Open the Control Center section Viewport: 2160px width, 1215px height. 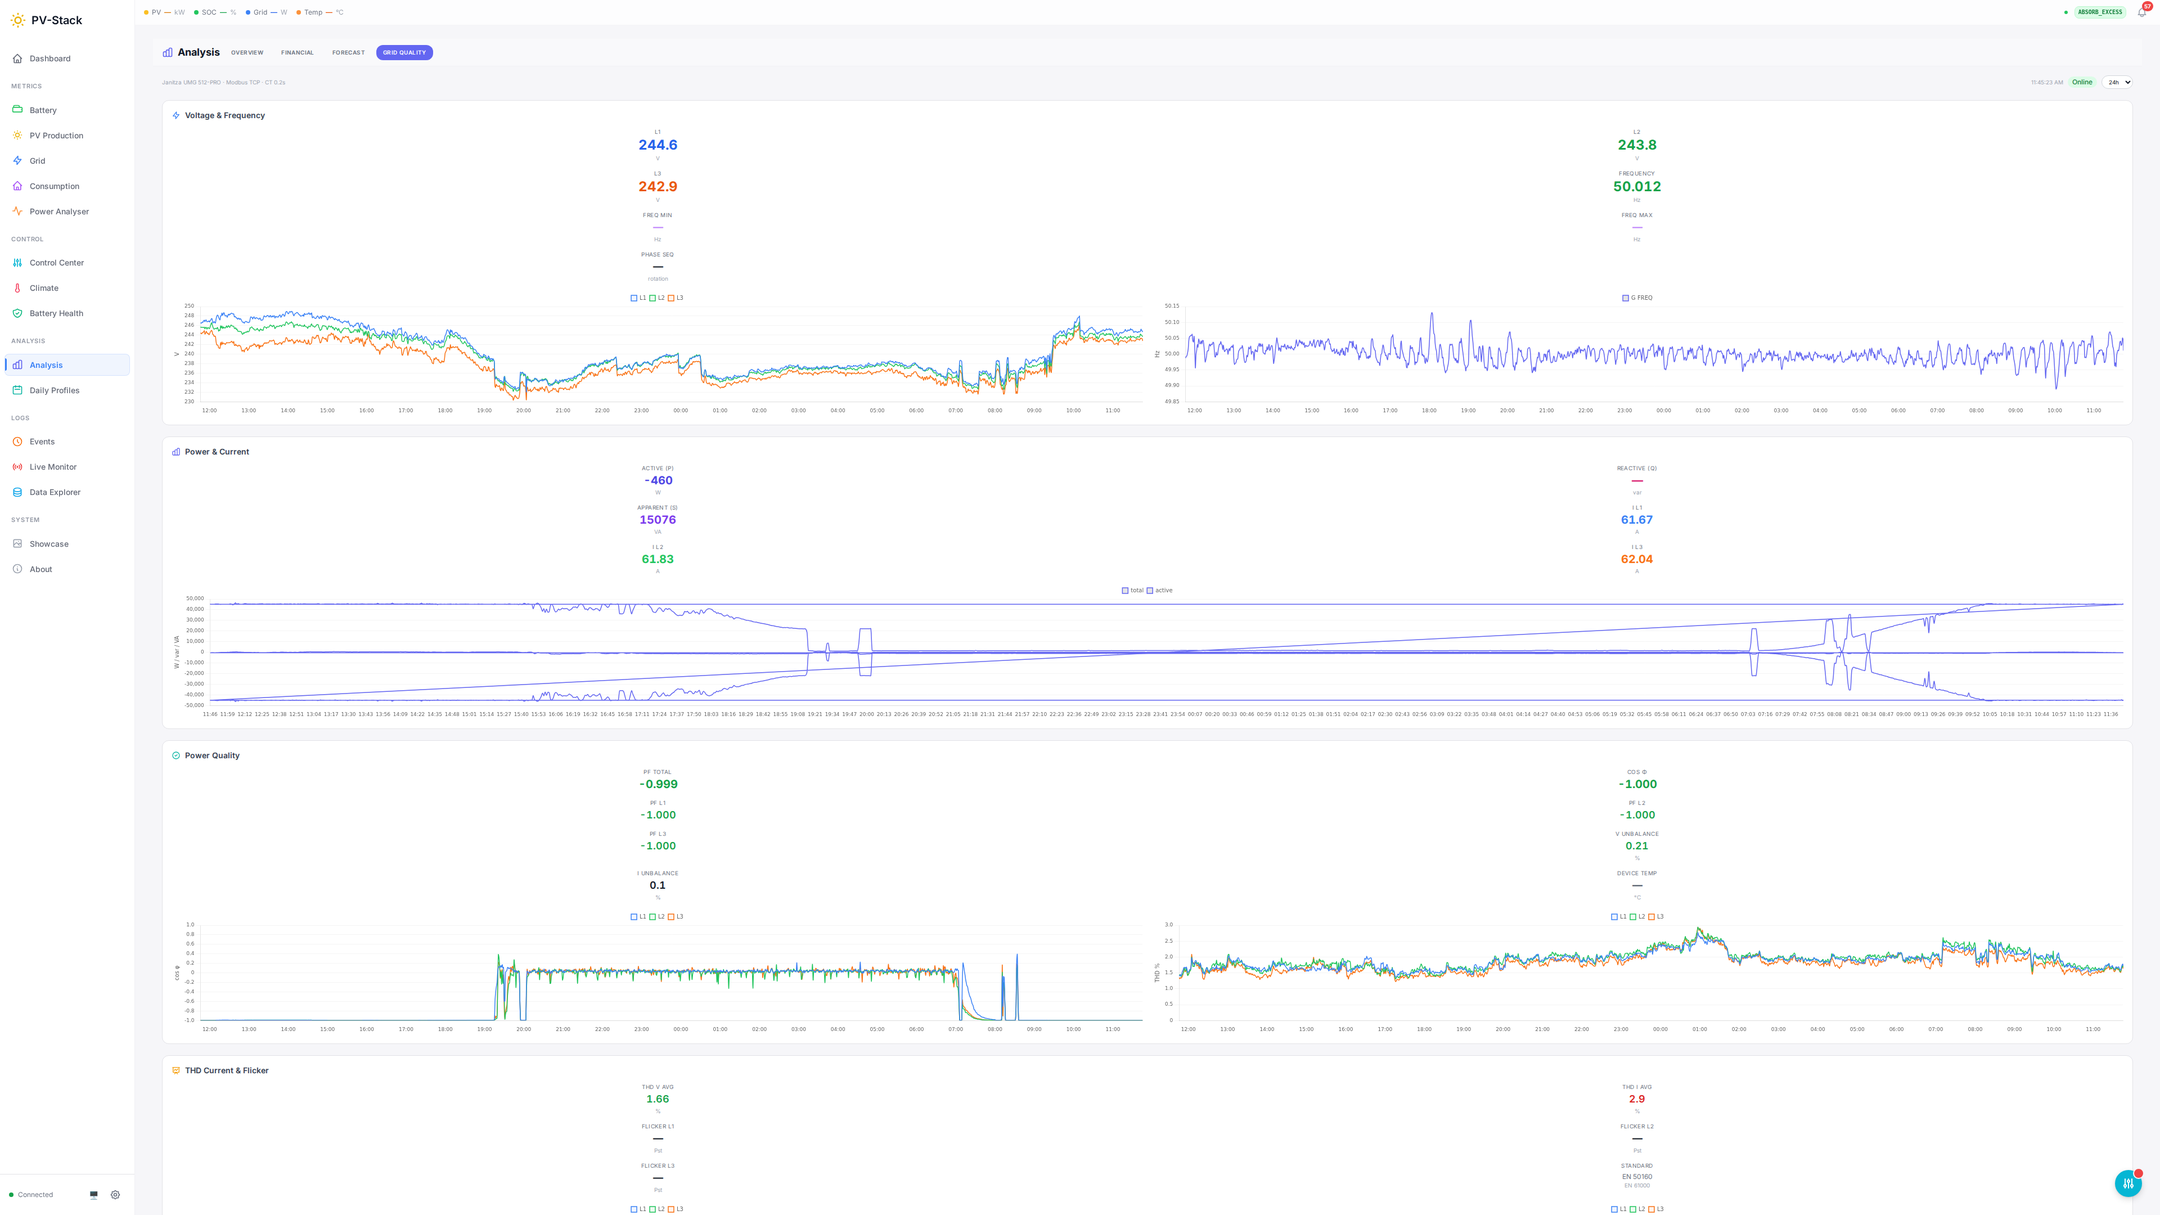click(56, 262)
